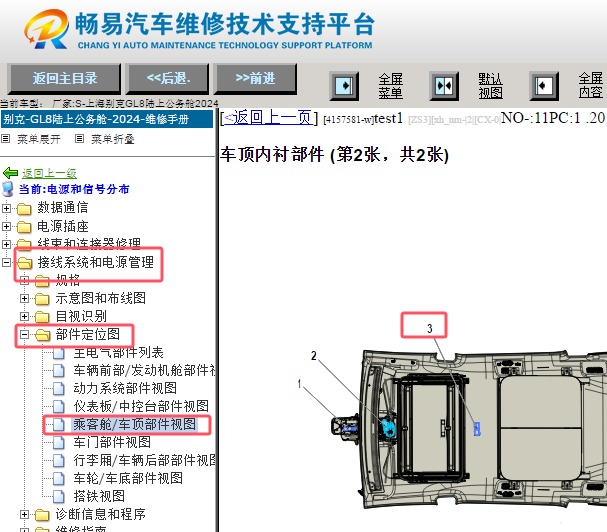Image resolution: width=607 pixels, height=532 pixels.
Task: Click the green back arrow icon
Action: [10, 173]
